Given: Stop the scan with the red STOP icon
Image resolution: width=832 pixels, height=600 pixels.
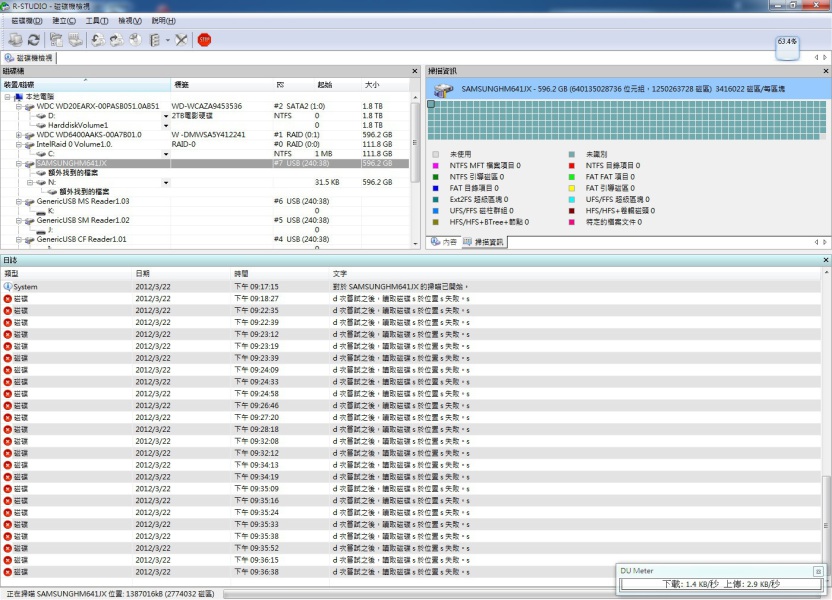Looking at the screenshot, I should [x=204, y=40].
